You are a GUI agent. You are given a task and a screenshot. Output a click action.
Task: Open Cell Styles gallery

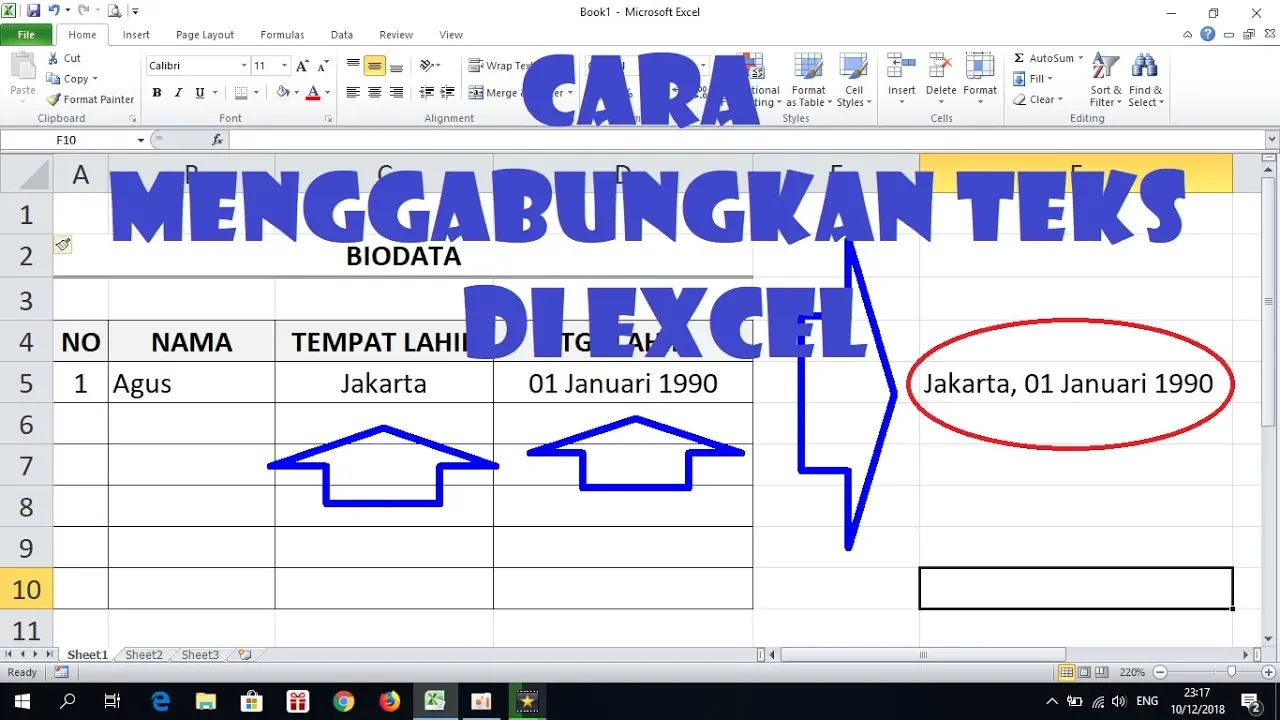pos(853,80)
